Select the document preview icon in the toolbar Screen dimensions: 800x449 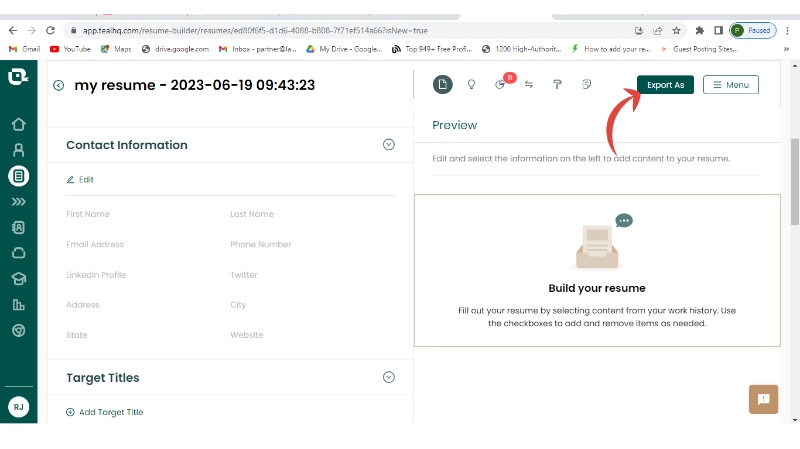[x=442, y=85]
